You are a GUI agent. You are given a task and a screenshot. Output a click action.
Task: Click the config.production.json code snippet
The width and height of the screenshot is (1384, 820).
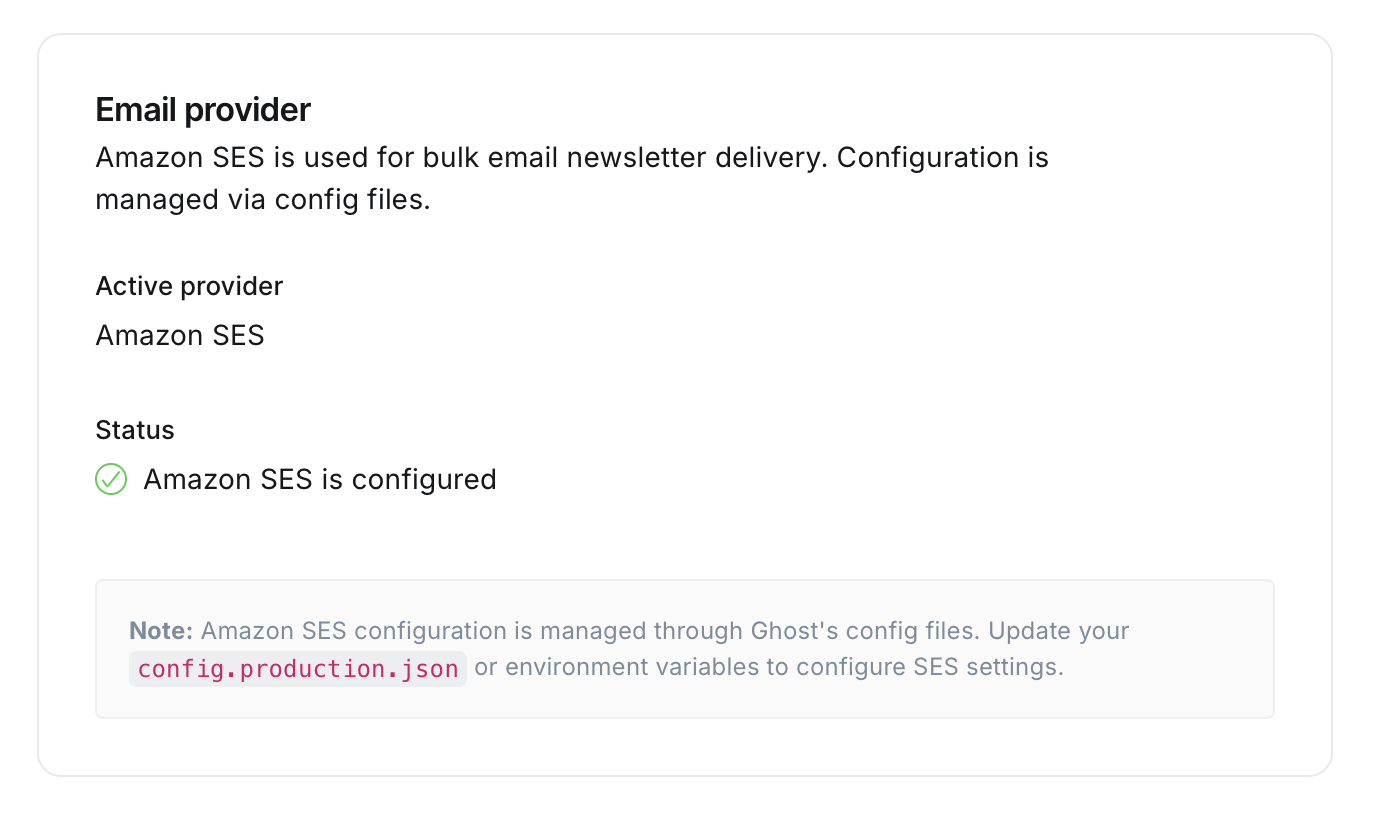point(298,668)
